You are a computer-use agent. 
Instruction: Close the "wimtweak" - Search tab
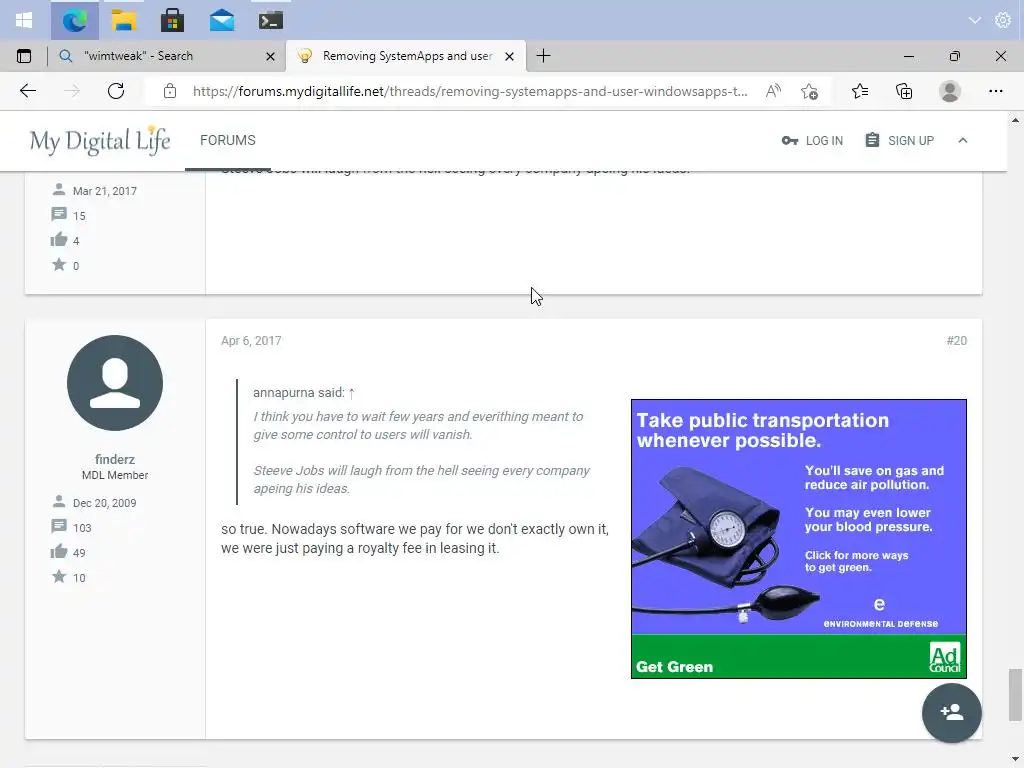coord(270,57)
